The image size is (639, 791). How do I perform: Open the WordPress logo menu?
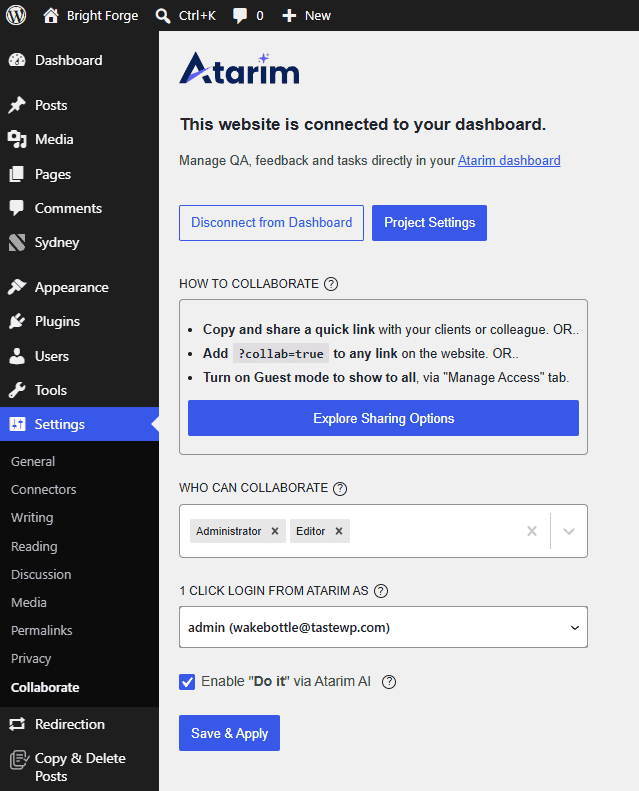[x=16, y=15]
